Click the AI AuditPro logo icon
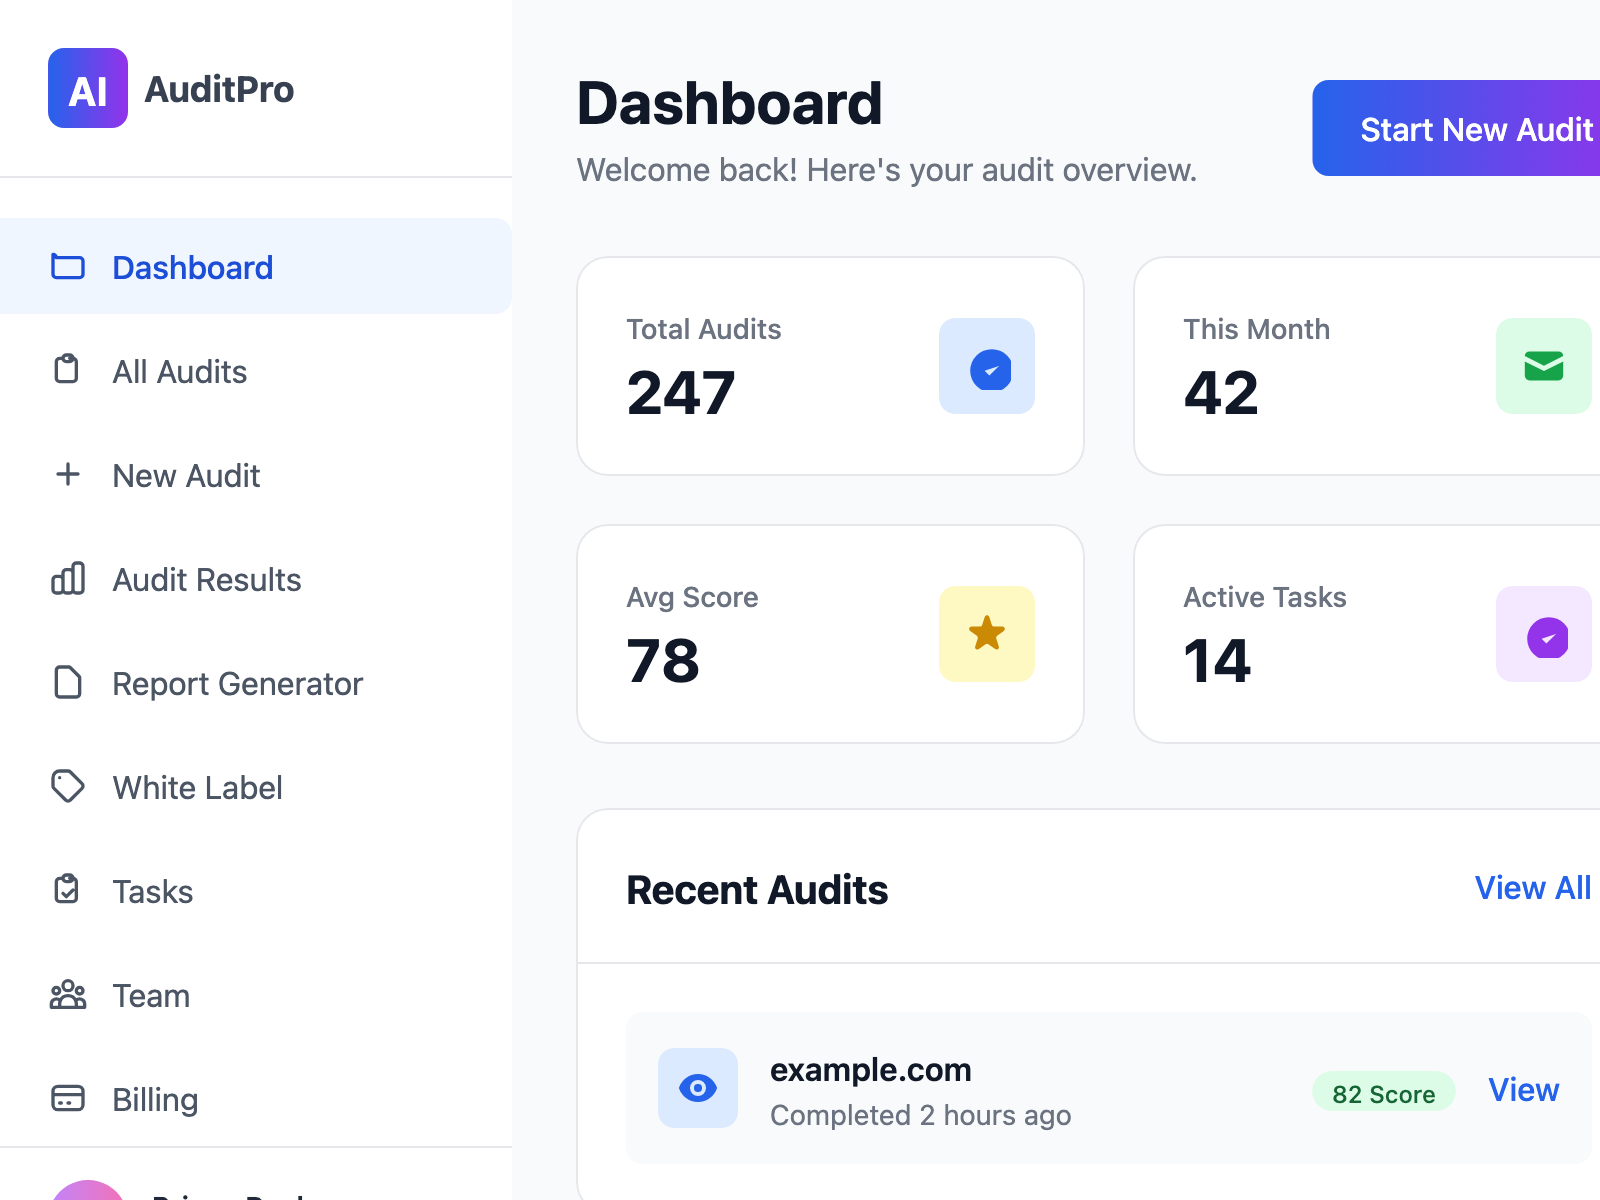Image resolution: width=1600 pixels, height=1200 pixels. pos(88,88)
